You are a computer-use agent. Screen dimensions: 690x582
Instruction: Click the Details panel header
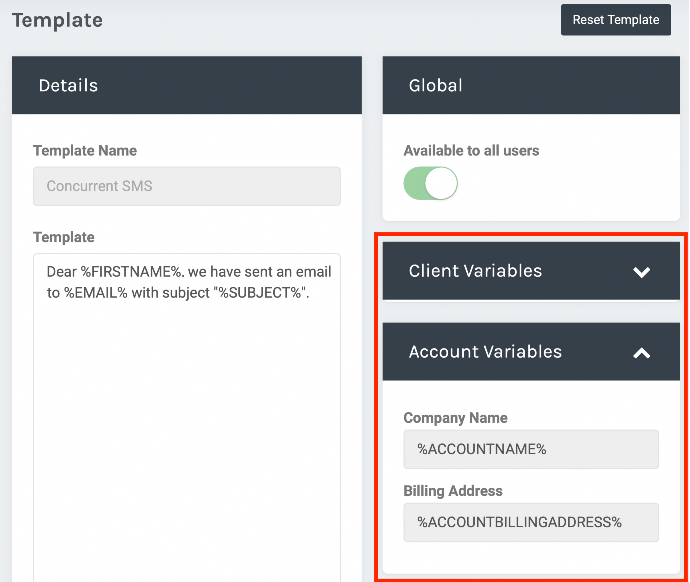pyautogui.click(x=187, y=85)
